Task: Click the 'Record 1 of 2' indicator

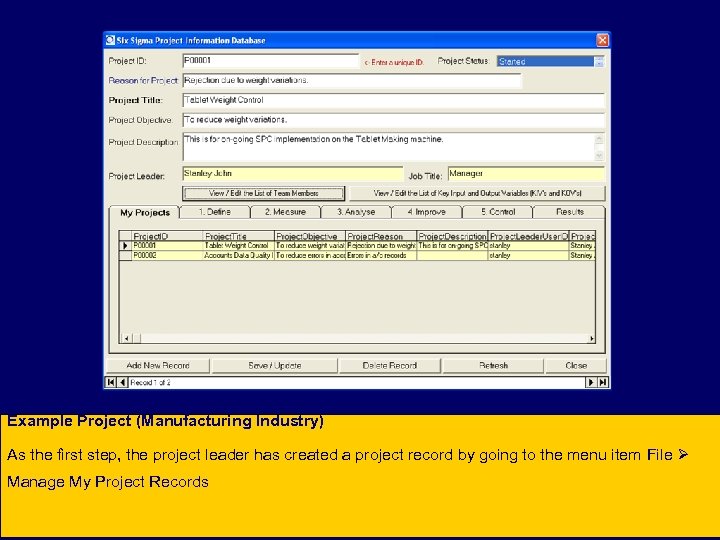Action: click(151, 382)
